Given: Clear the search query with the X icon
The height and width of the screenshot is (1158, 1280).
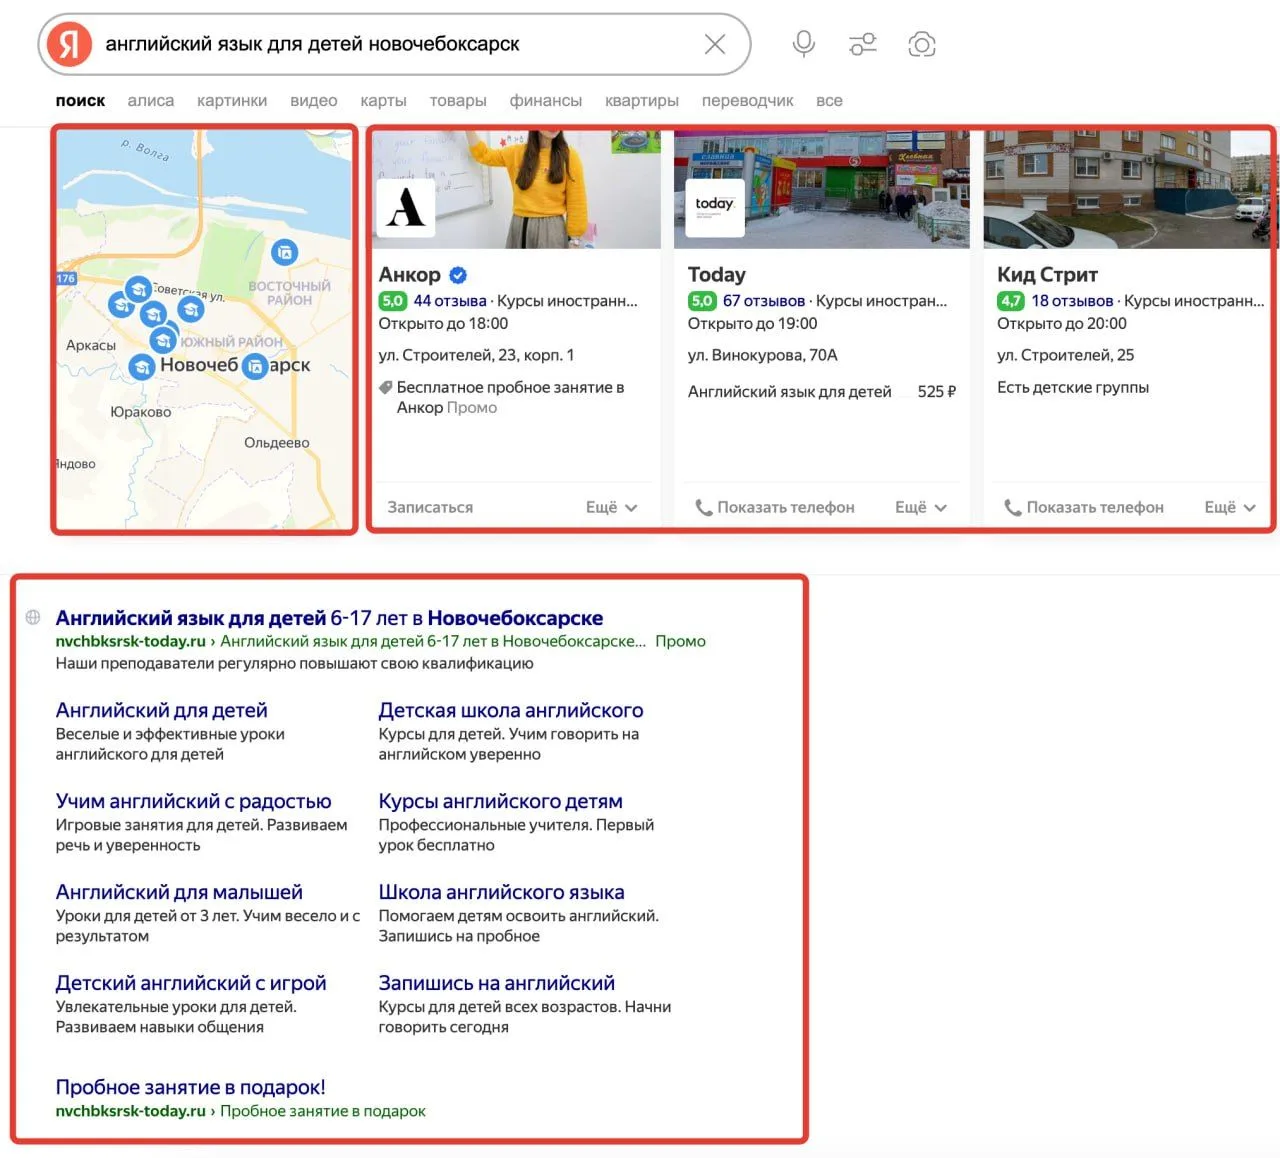Looking at the screenshot, I should point(715,44).
